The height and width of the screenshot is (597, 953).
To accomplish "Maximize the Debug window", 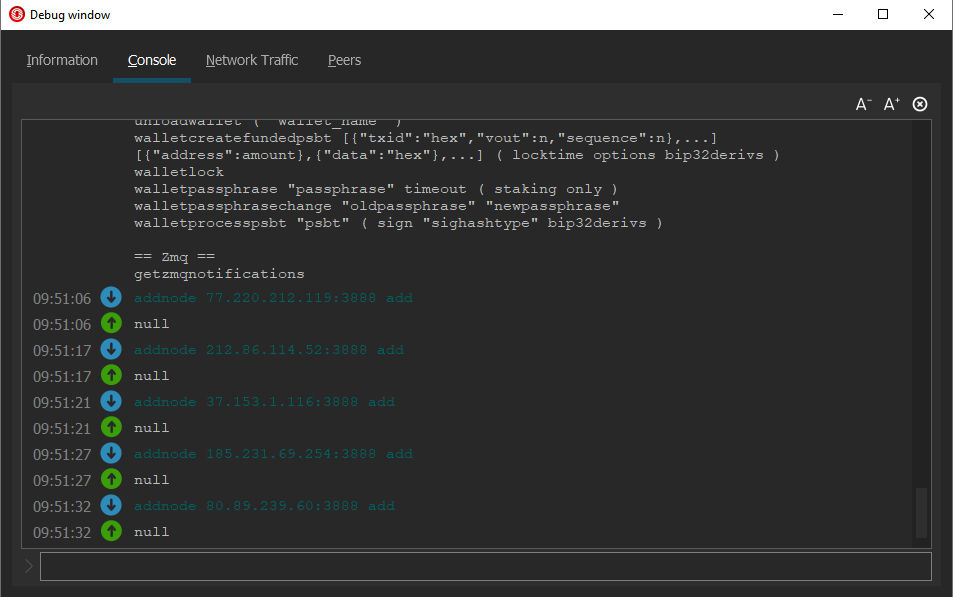I will [x=883, y=15].
